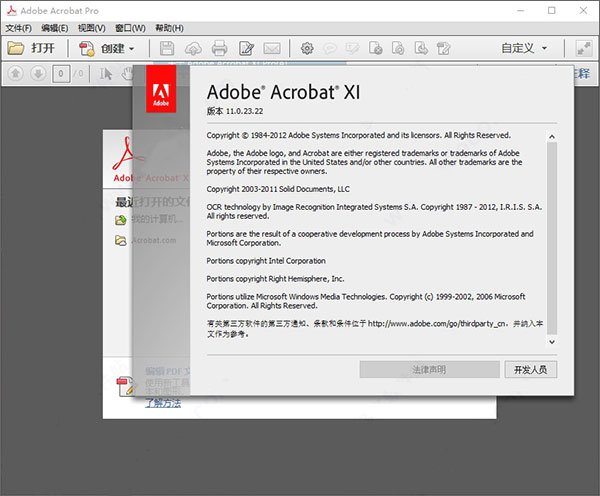
Task: Click the Open folder icon in toolbar
Action: pos(16,48)
